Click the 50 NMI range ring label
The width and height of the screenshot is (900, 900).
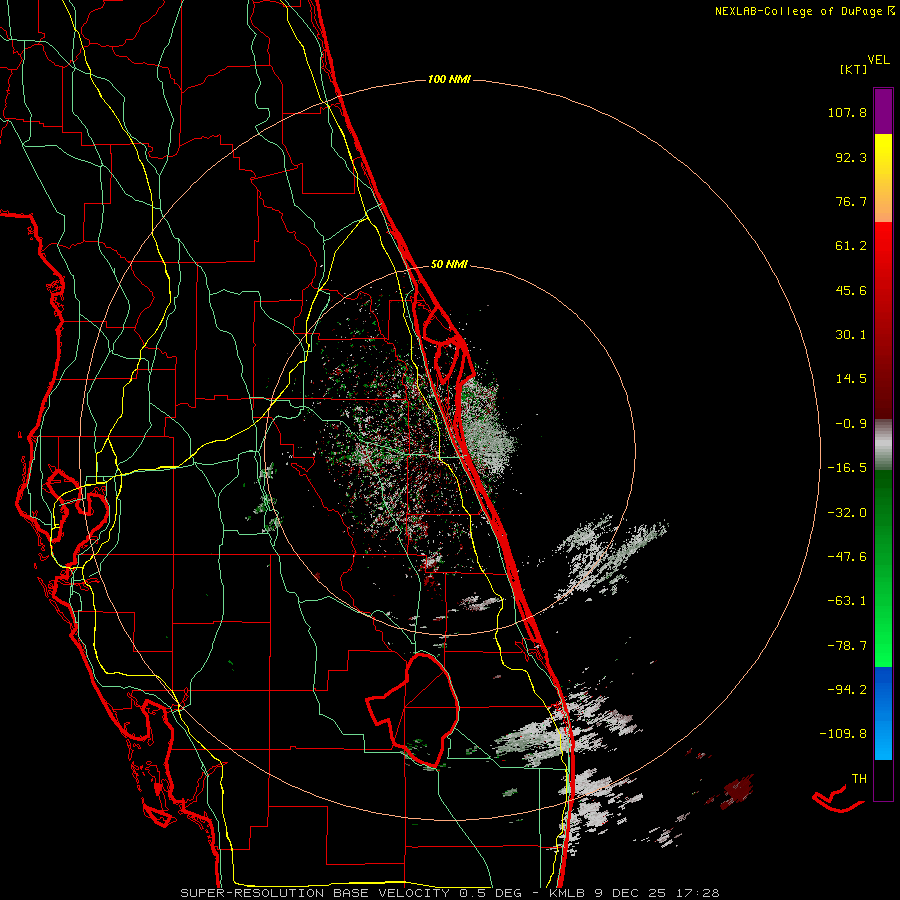coord(449,264)
